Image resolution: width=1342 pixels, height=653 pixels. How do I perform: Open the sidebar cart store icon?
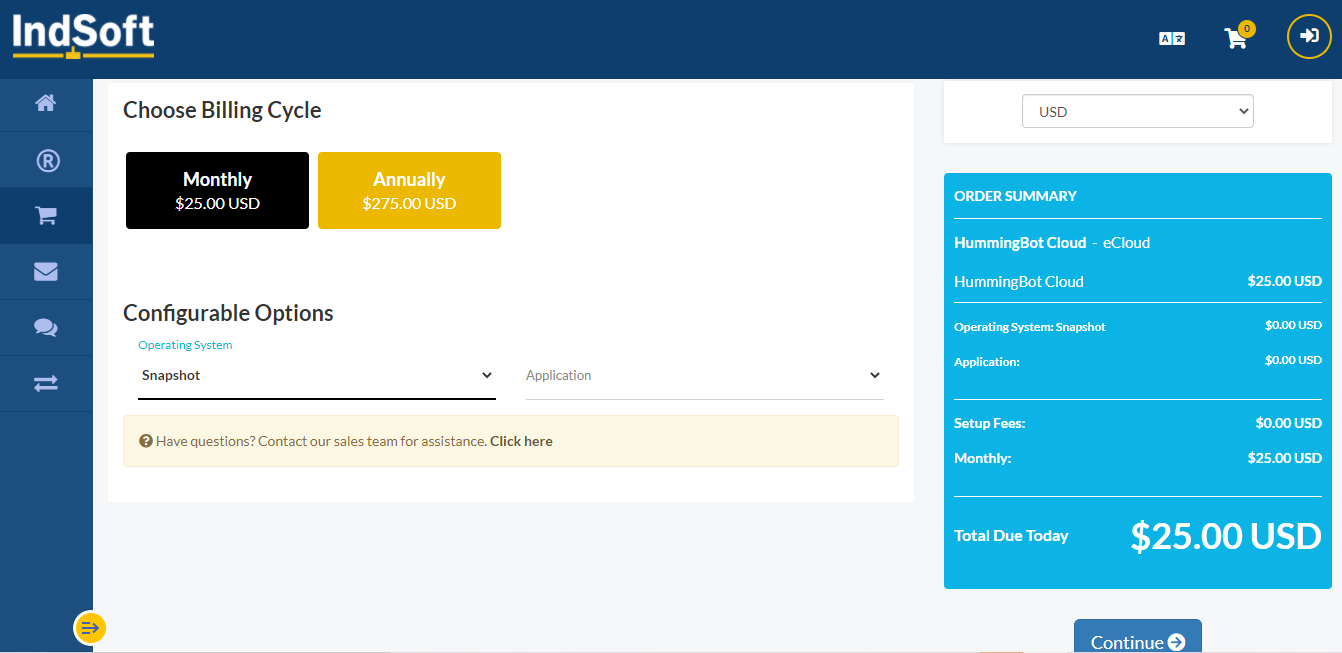46,215
